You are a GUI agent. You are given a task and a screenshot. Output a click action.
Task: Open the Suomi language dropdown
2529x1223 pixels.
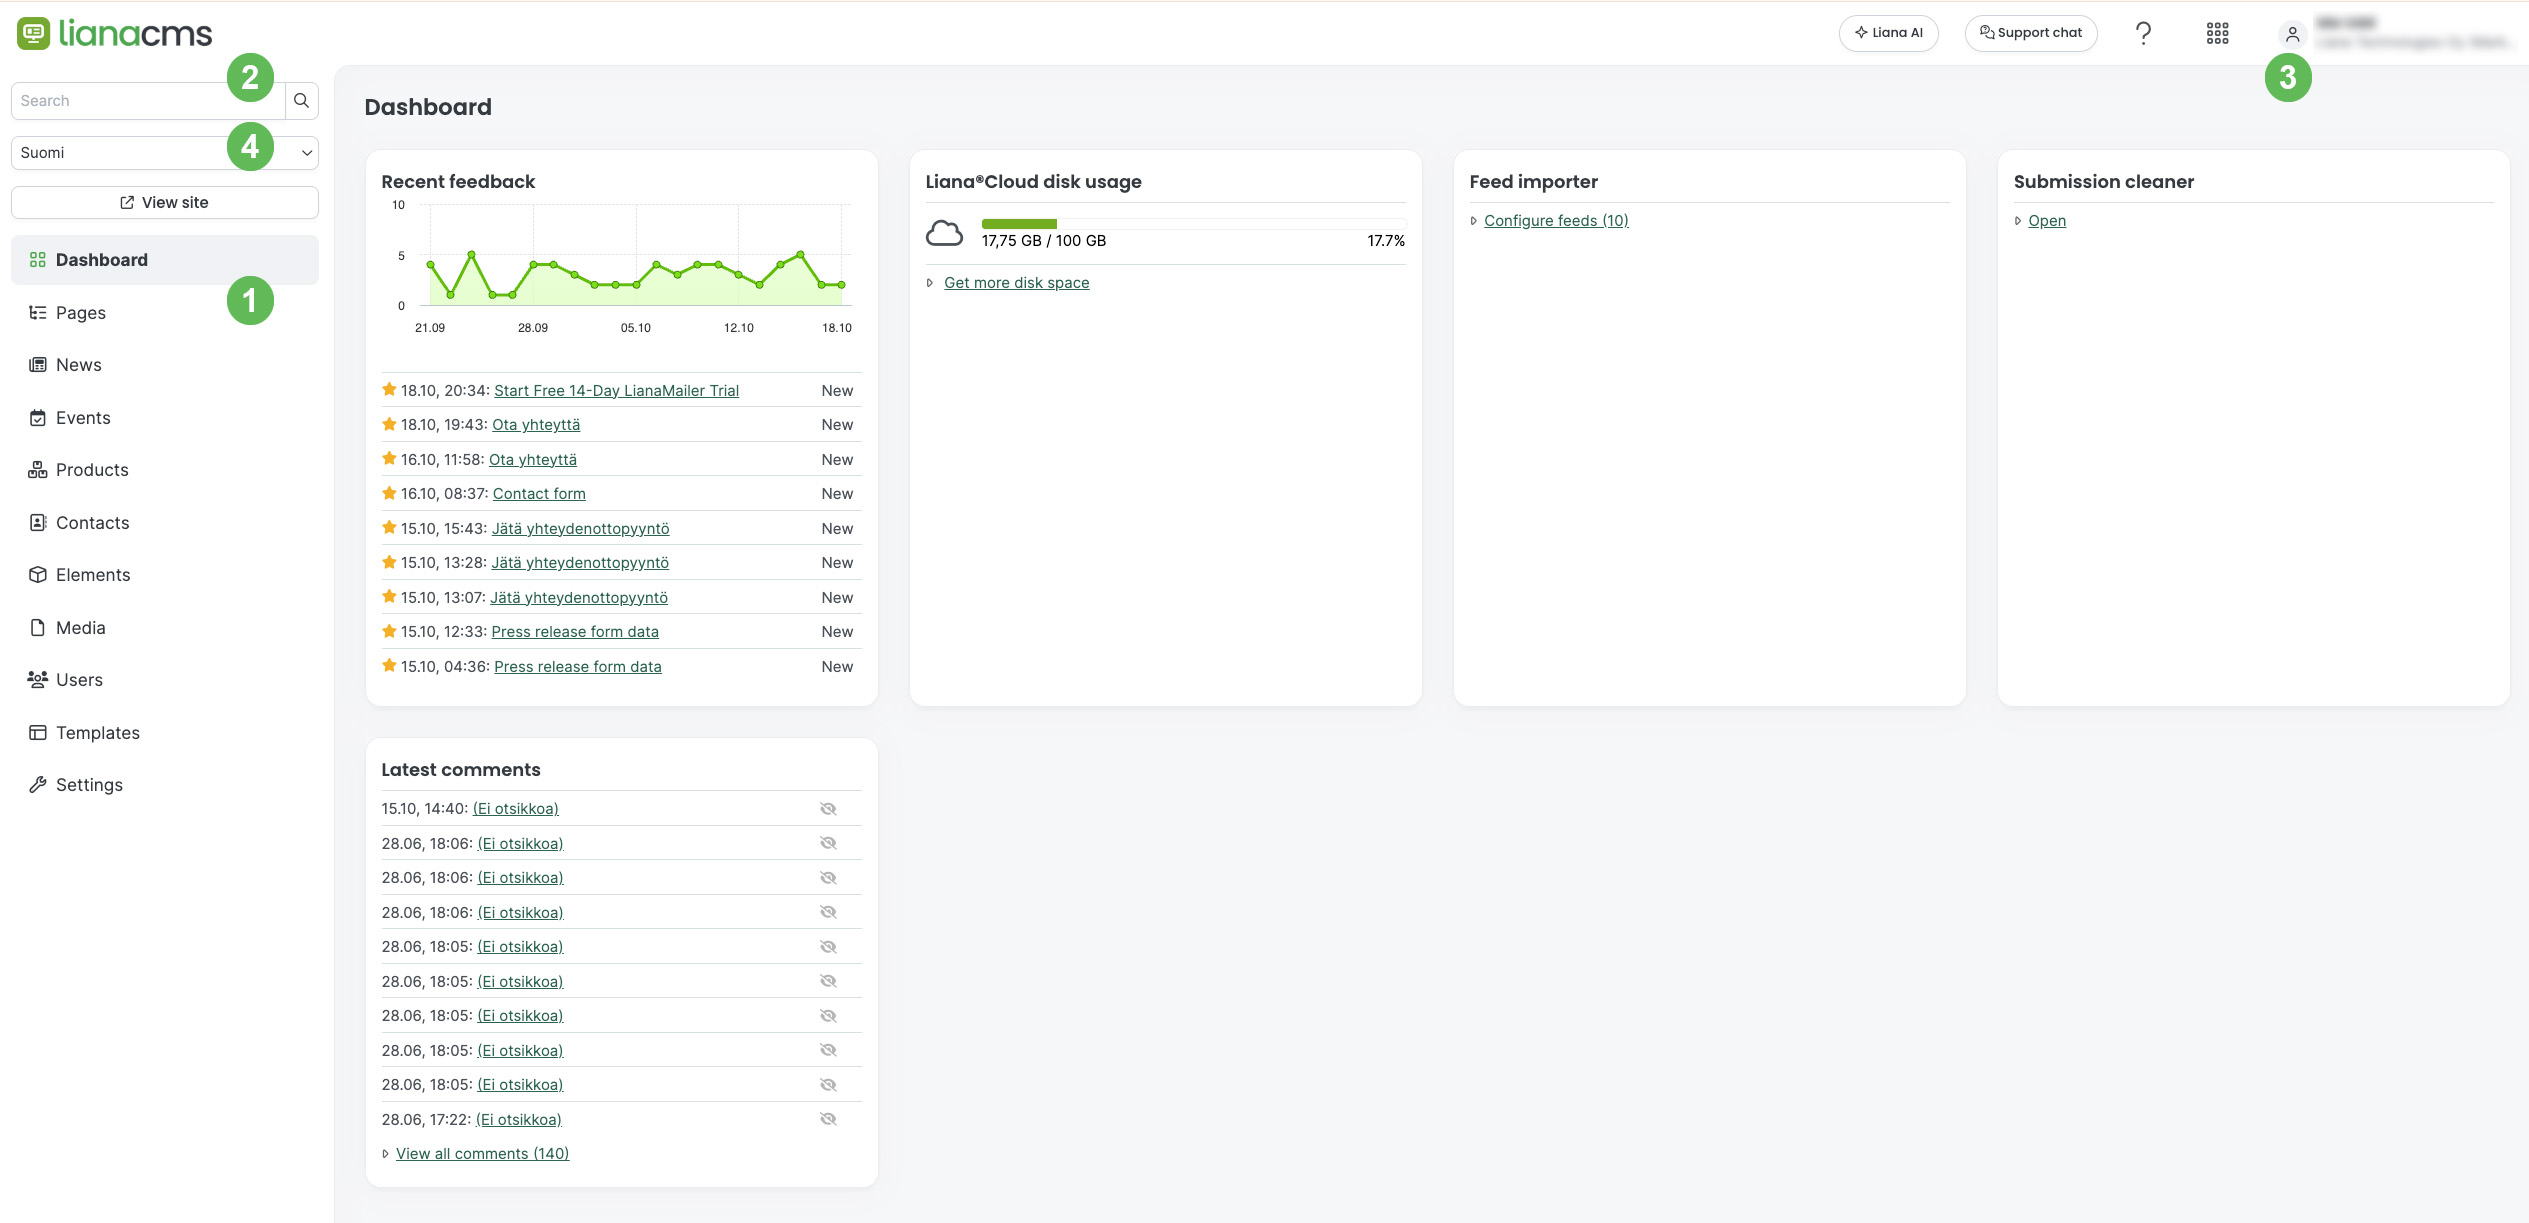tap(165, 153)
